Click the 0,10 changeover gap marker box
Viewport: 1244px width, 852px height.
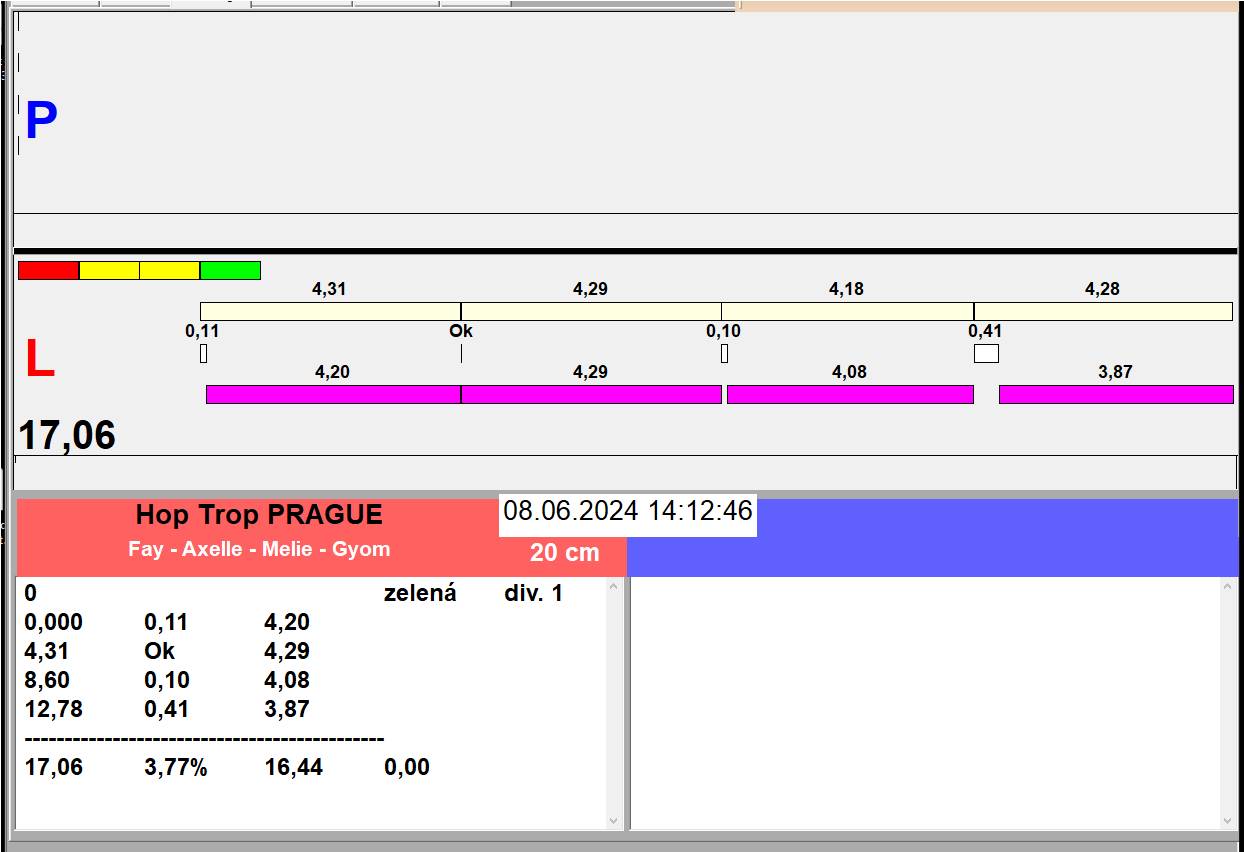724,353
